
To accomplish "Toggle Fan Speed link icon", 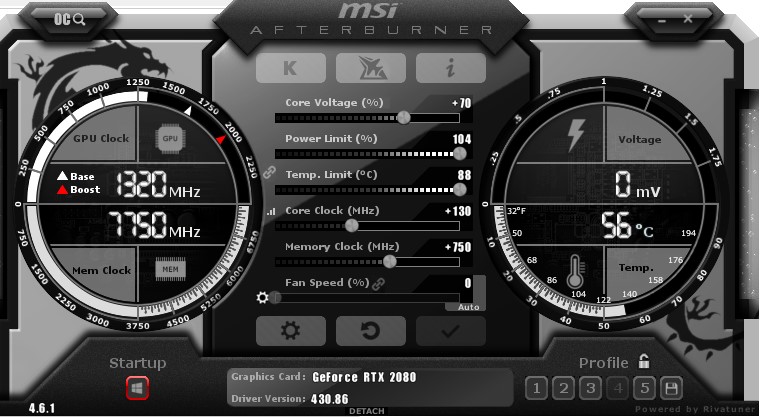I will pos(379,284).
